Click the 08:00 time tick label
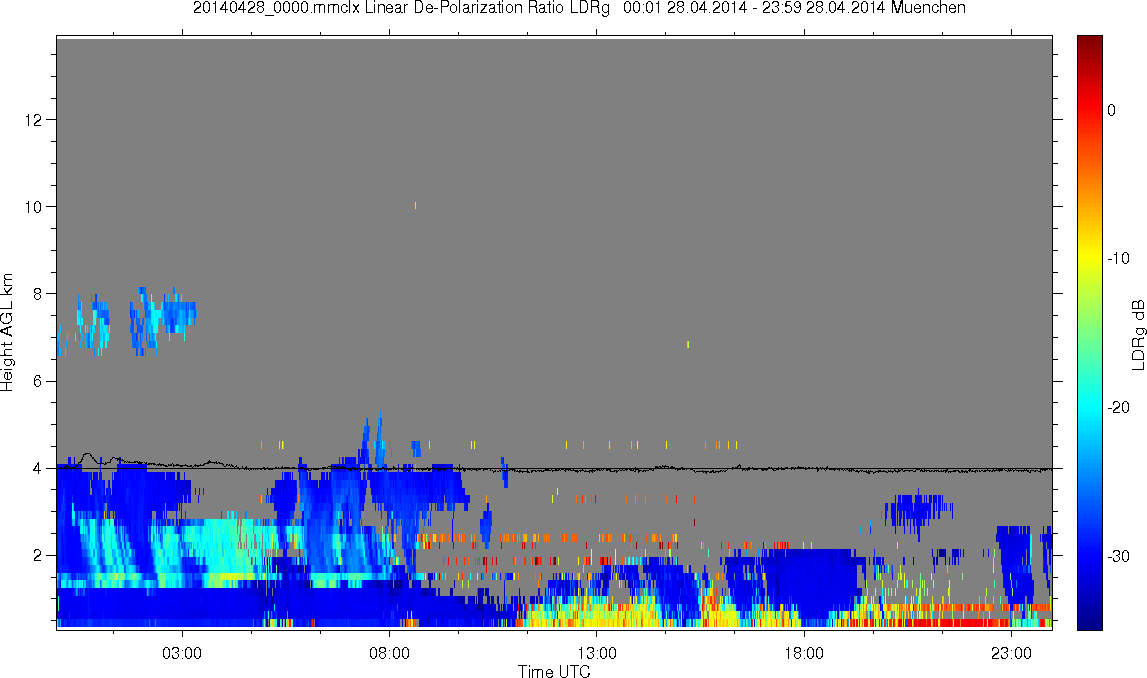Screen dimensions: 1147x678 [x=389, y=653]
